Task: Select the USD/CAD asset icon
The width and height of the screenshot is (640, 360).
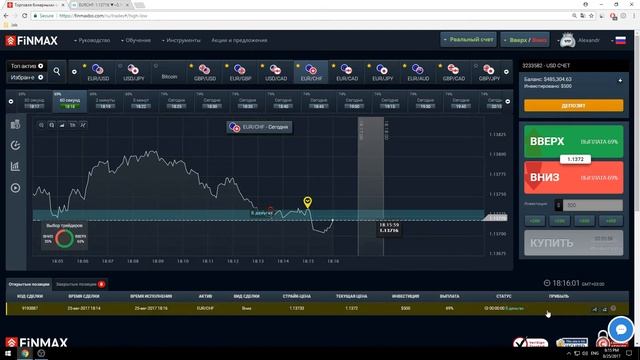Action: coord(275,69)
